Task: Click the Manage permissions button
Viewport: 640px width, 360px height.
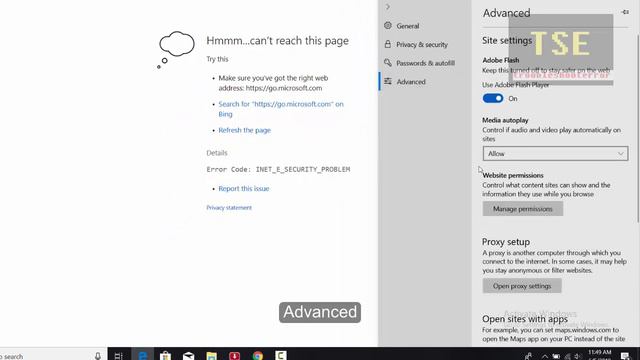Action: click(x=523, y=209)
